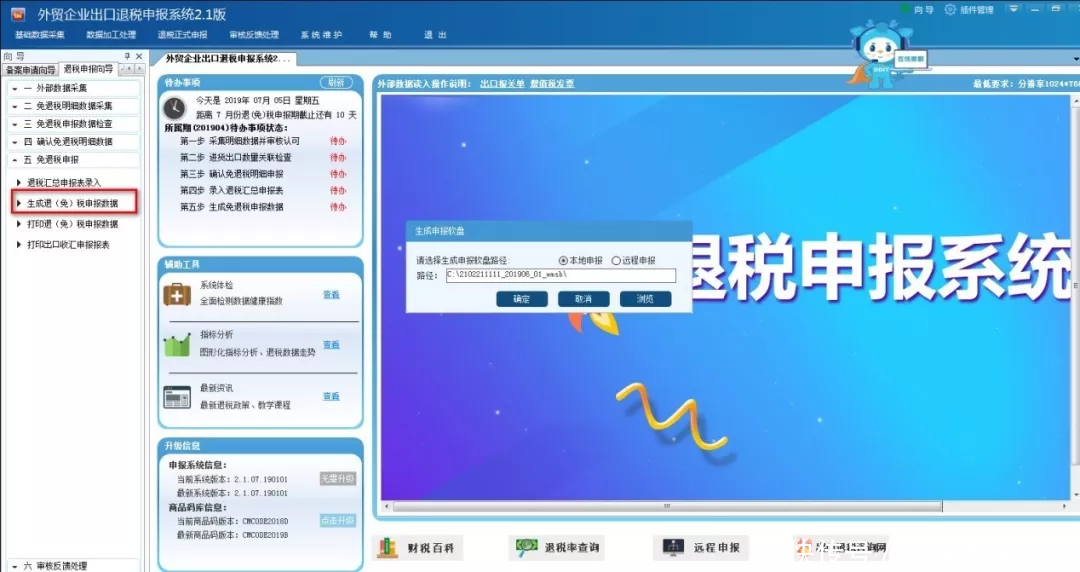Close the 向导 side panel
Viewport: 1080px width, 572px height.
[139, 56]
